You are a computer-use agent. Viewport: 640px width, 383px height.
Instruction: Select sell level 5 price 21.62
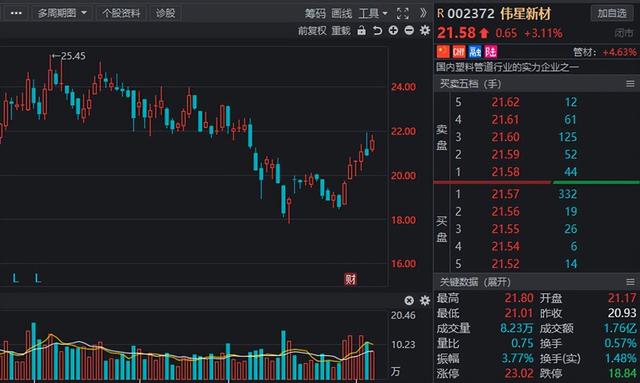pos(505,102)
